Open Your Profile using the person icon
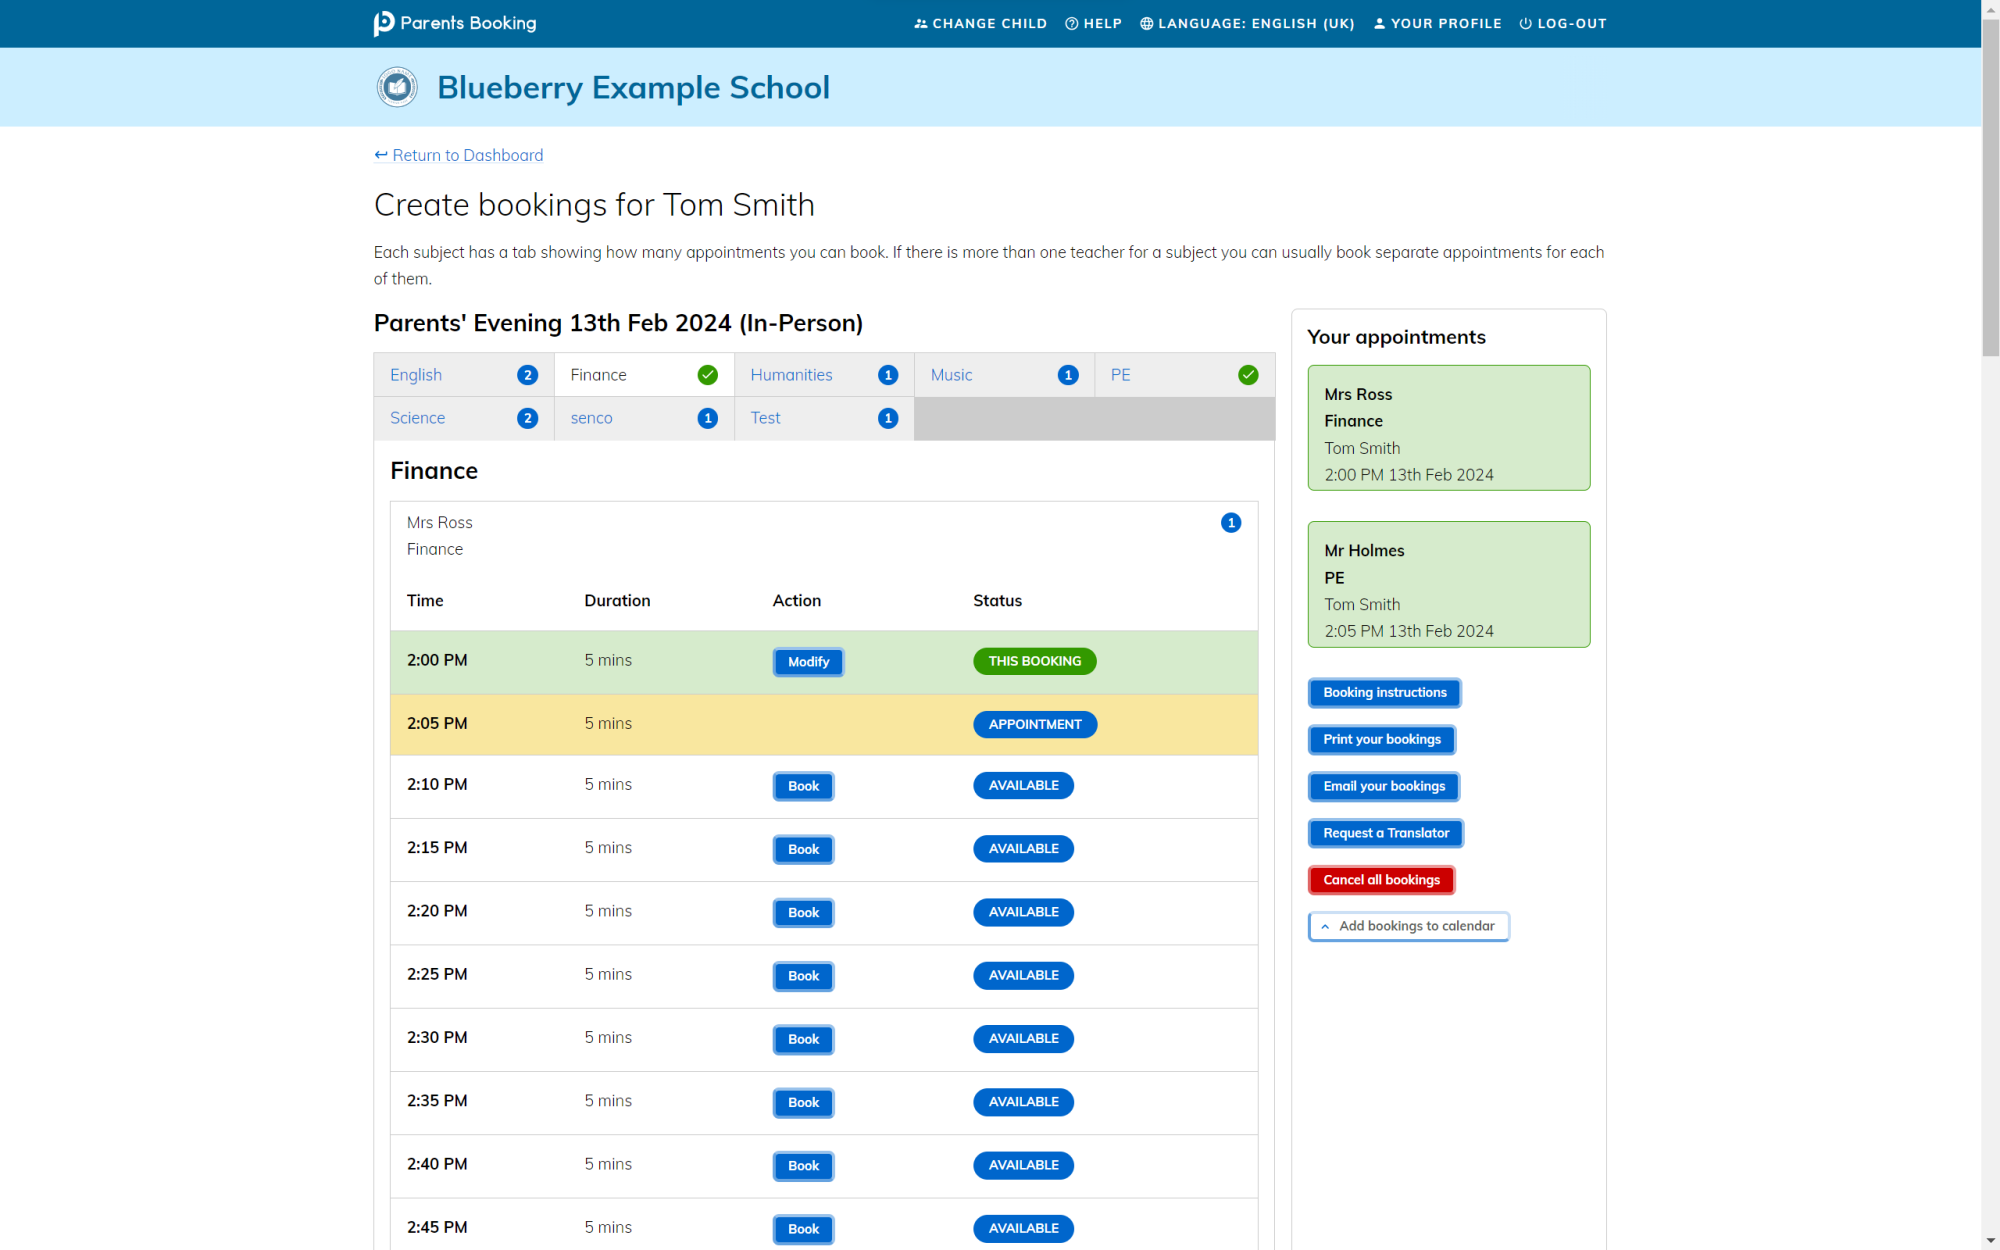Screen dimensions: 2000x1250 click(x=1379, y=23)
